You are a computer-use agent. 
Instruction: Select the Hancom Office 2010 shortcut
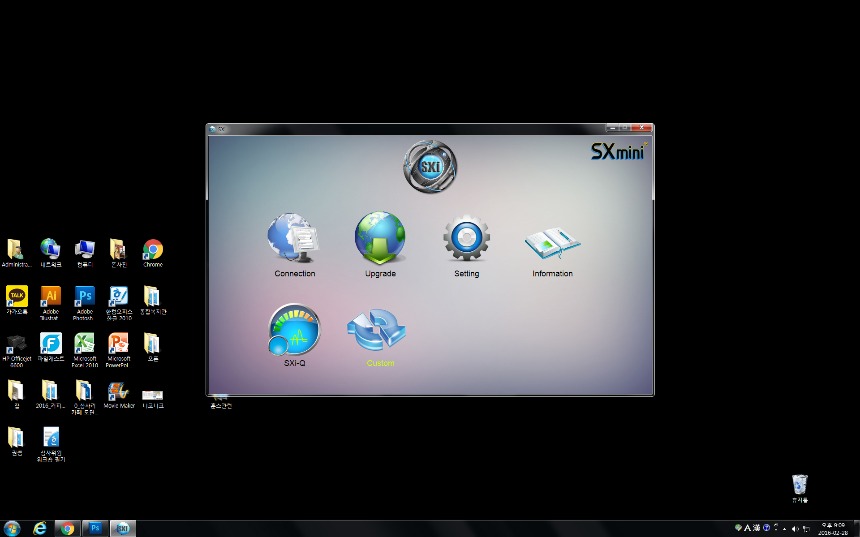coord(118,302)
